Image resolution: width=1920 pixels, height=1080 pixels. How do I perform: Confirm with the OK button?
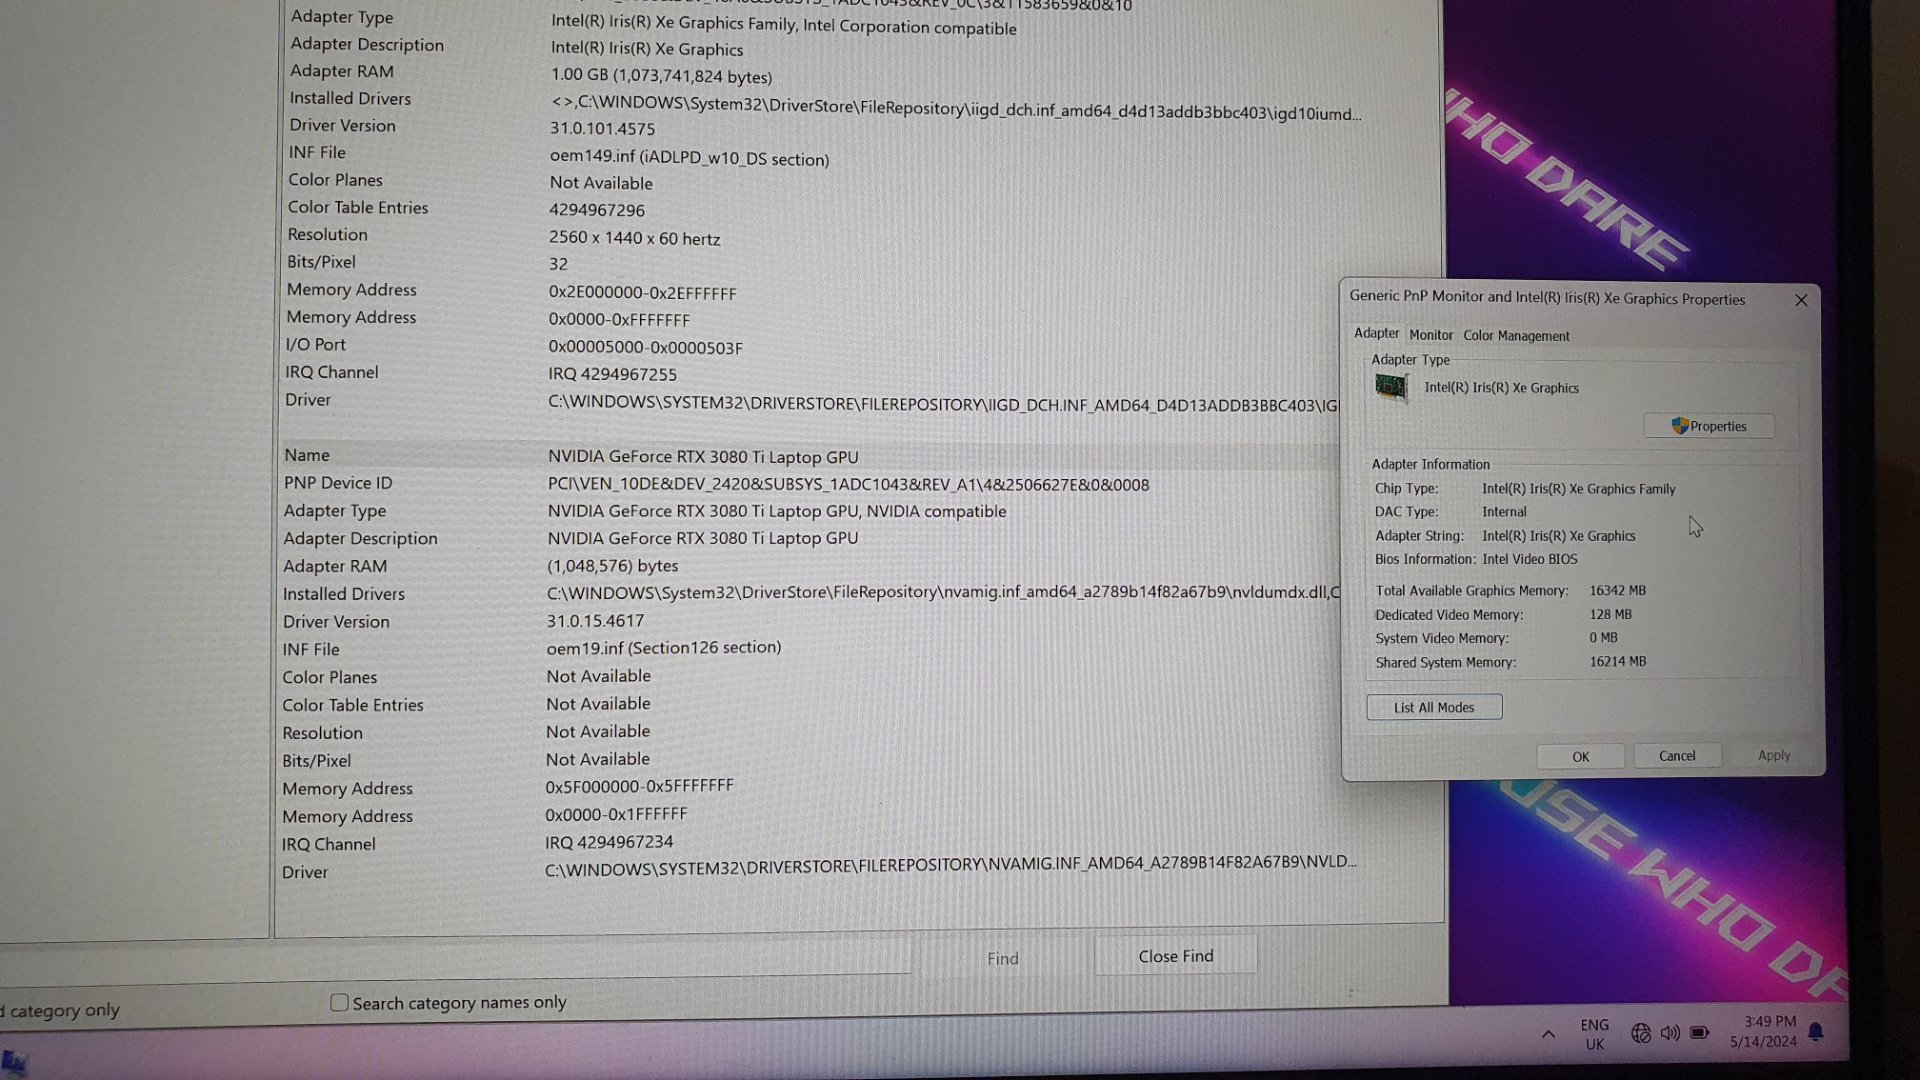[x=1580, y=756]
